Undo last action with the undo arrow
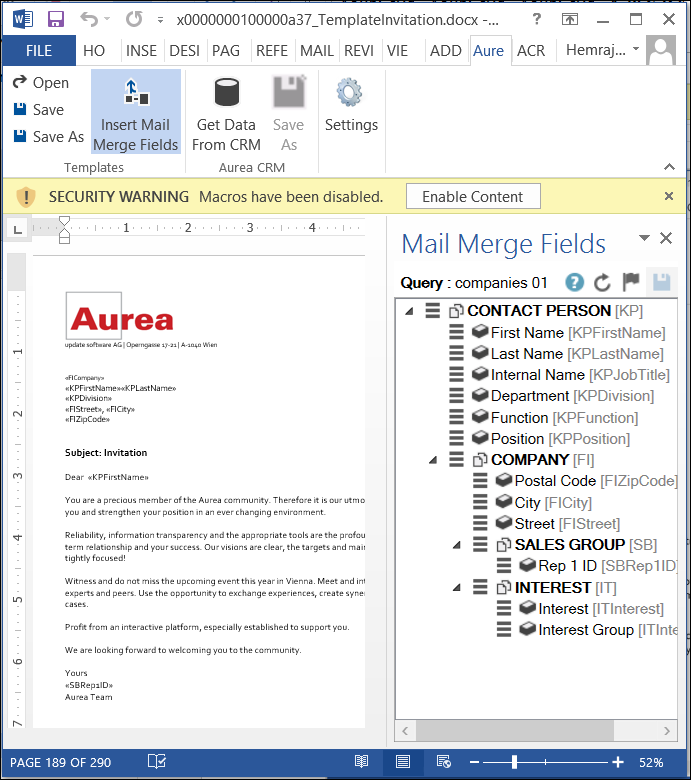This screenshot has width=691, height=780. pos(89,19)
